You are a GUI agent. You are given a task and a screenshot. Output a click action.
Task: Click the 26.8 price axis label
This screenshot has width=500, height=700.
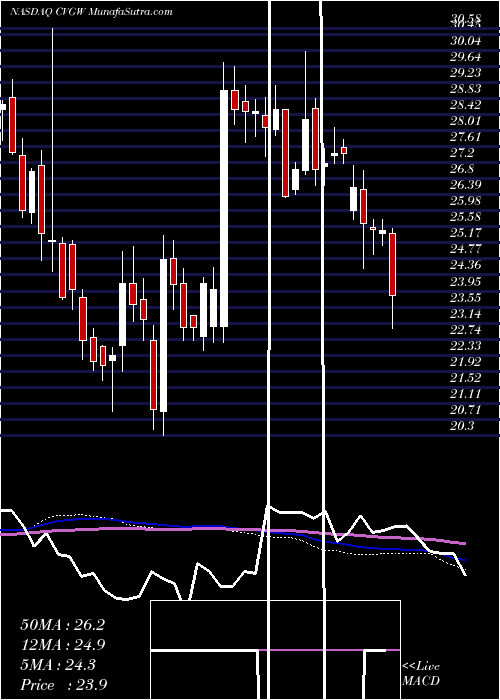pyautogui.click(x=463, y=169)
